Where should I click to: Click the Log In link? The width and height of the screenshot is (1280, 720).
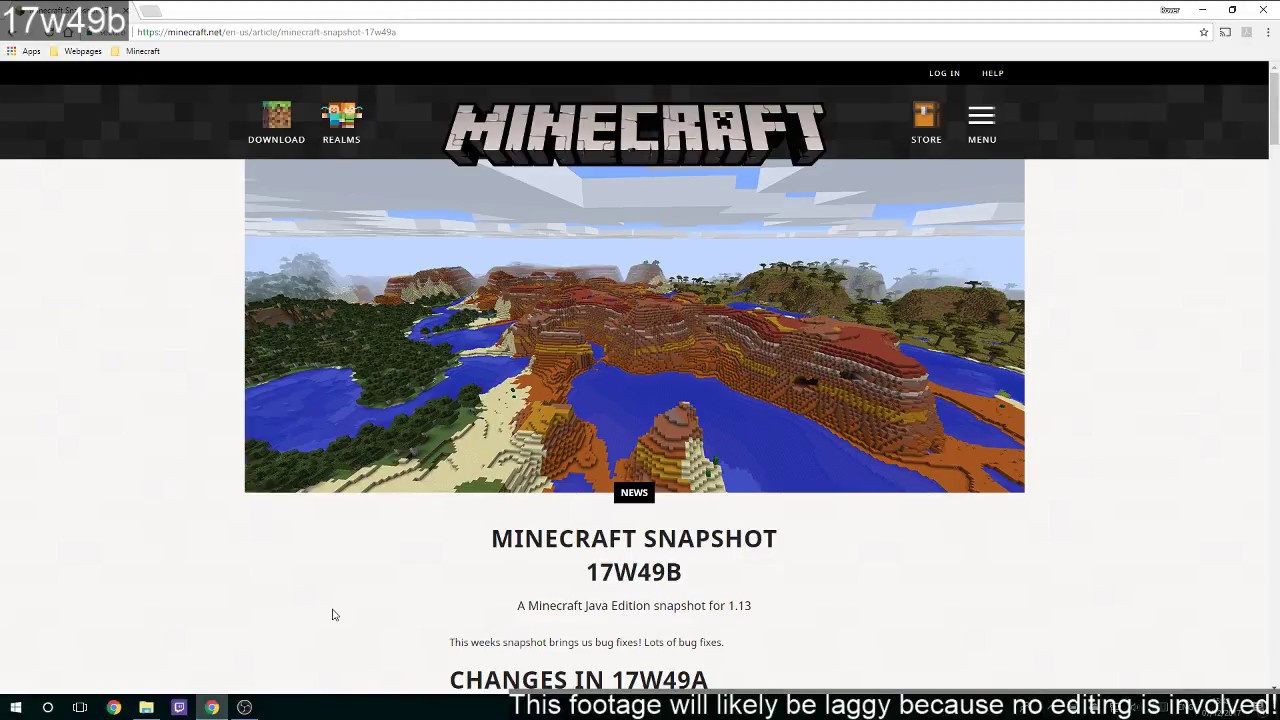pyautogui.click(x=944, y=73)
